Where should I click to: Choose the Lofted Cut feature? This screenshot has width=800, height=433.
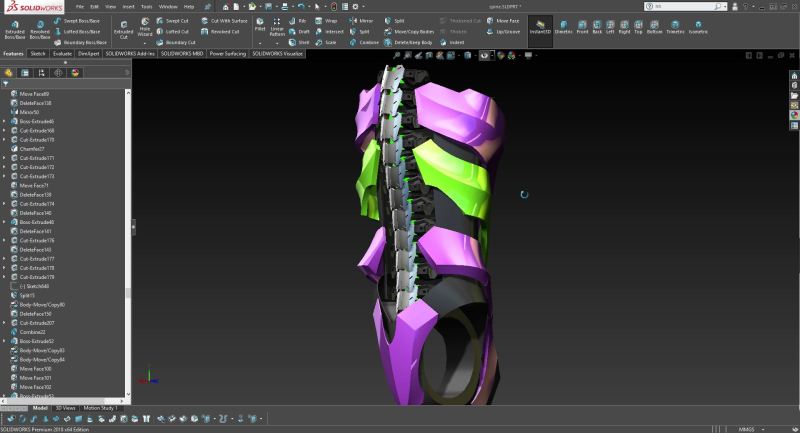172,32
